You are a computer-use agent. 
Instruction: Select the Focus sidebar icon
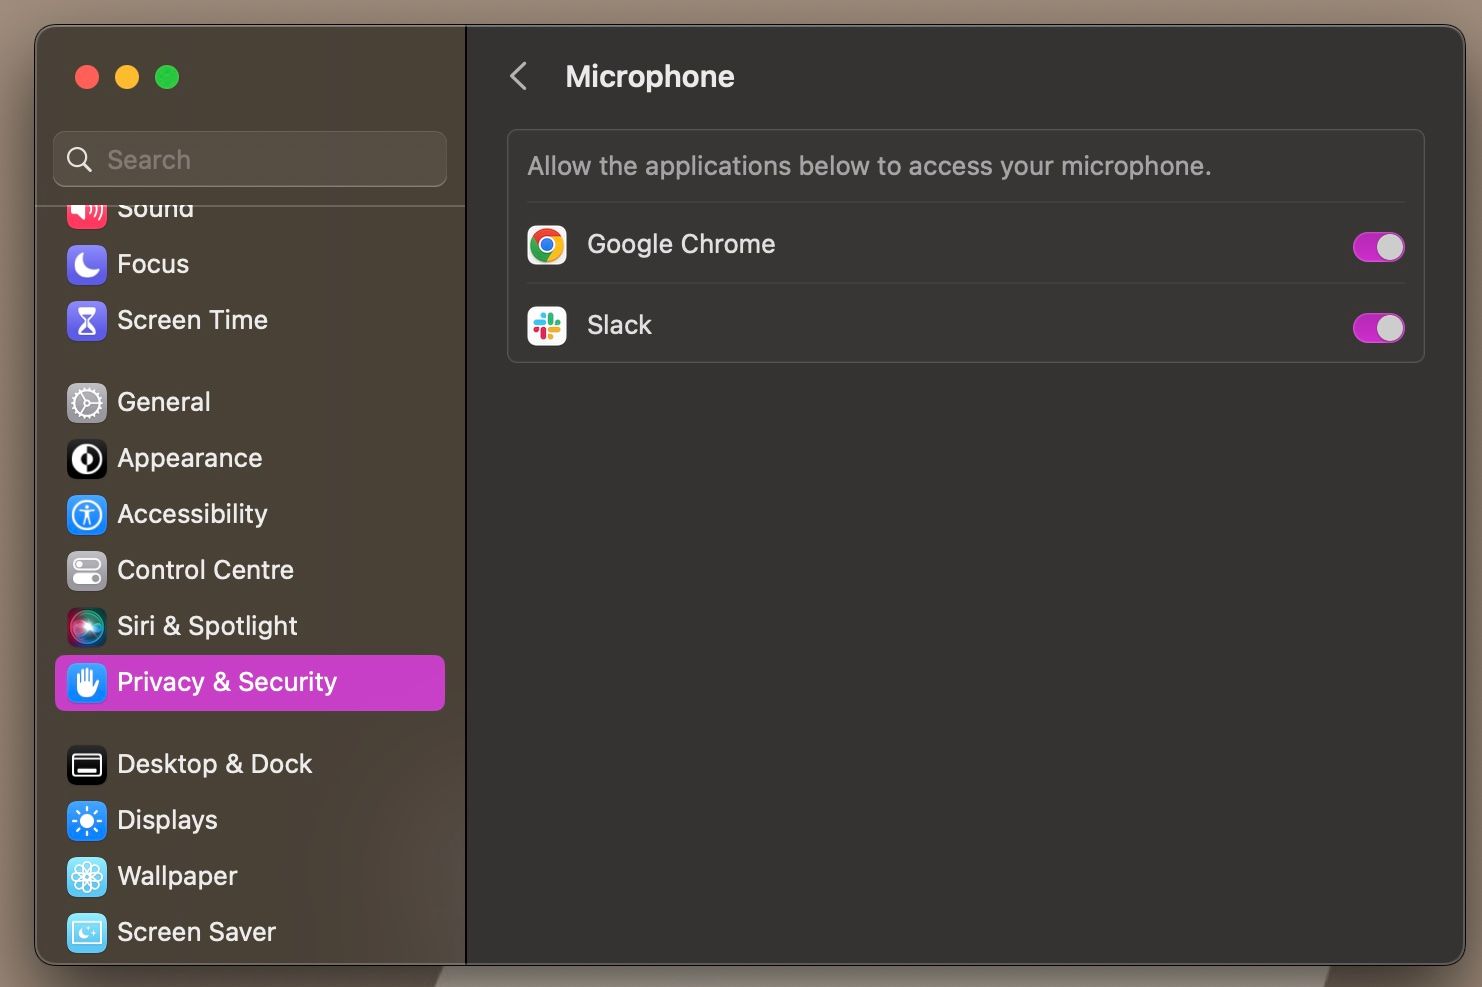click(x=86, y=264)
